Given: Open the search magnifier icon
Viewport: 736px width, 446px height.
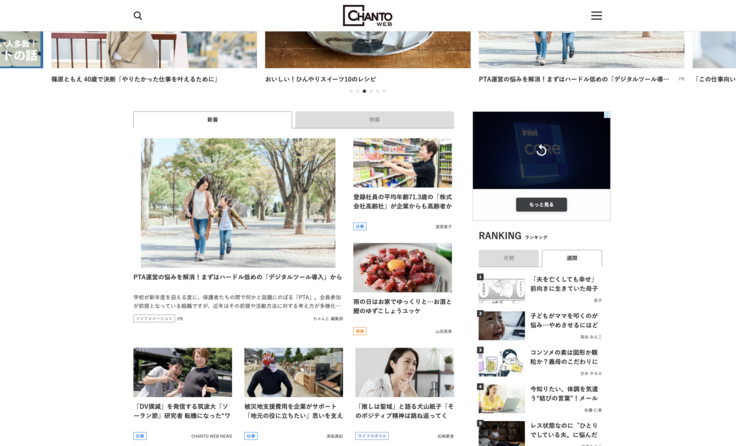Looking at the screenshot, I should click(138, 16).
